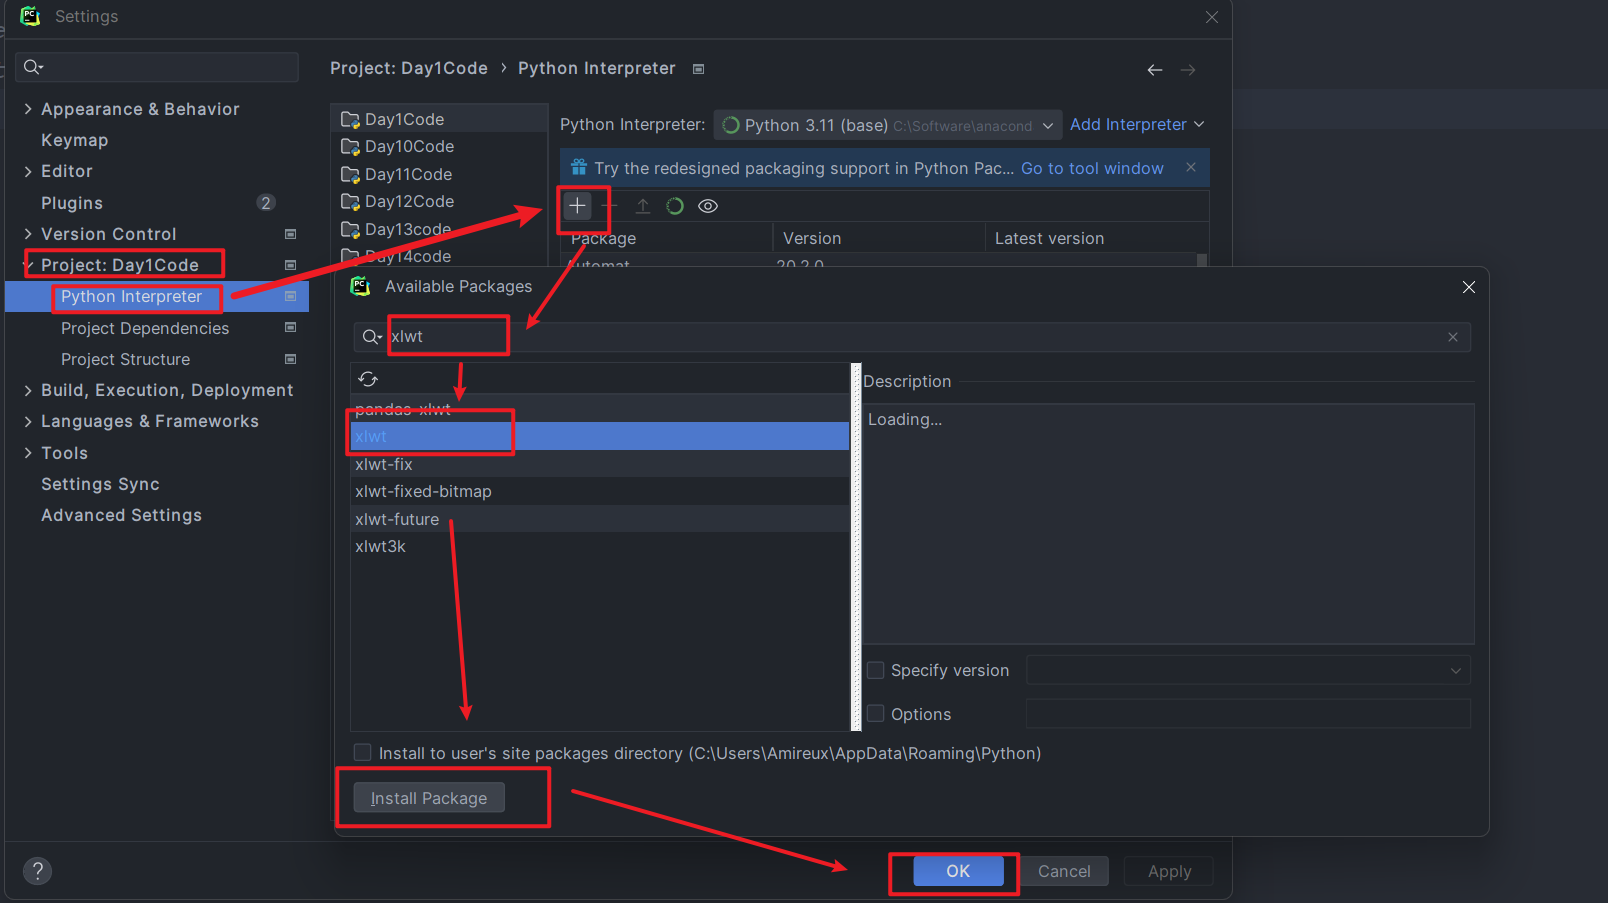Image resolution: width=1608 pixels, height=903 pixels.
Task: Enable the Options checkbox
Action: tap(876, 714)
